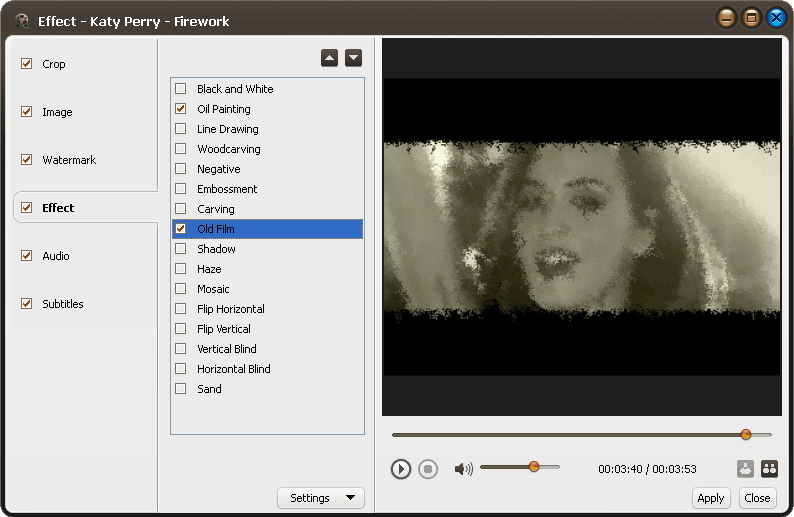The height and width of the screenshot is (517, 794).
Task: Enable the Carving effect checkbox
Action: pos(181,209)
